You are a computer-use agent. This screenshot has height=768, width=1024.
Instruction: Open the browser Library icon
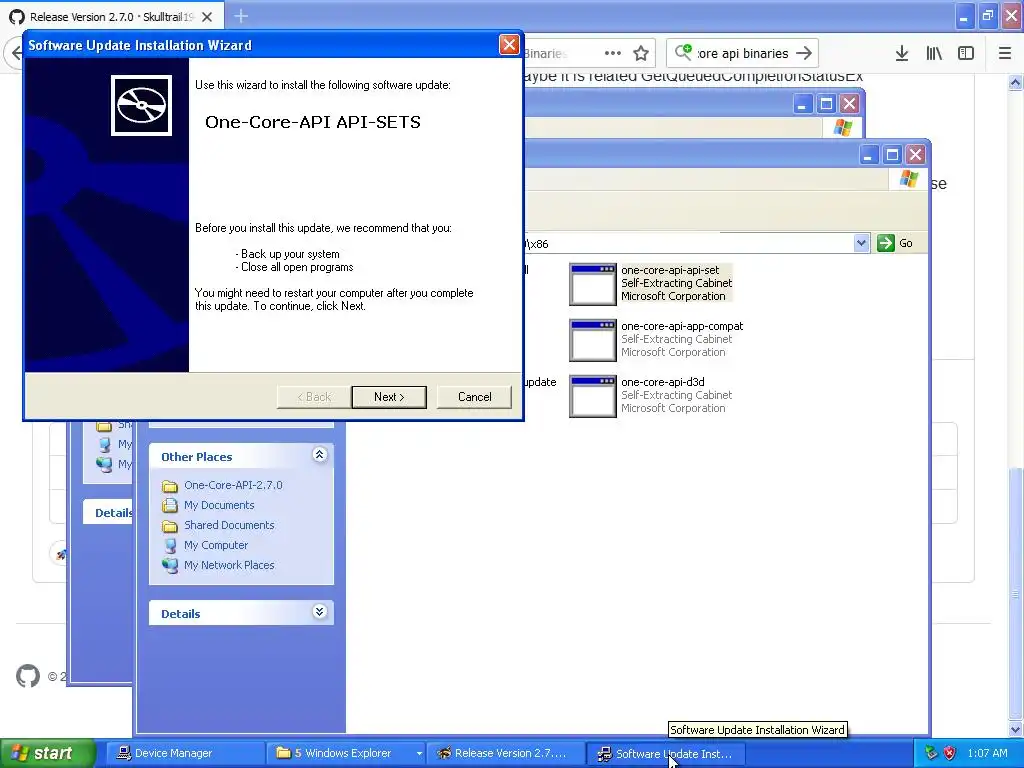[934, 54]
